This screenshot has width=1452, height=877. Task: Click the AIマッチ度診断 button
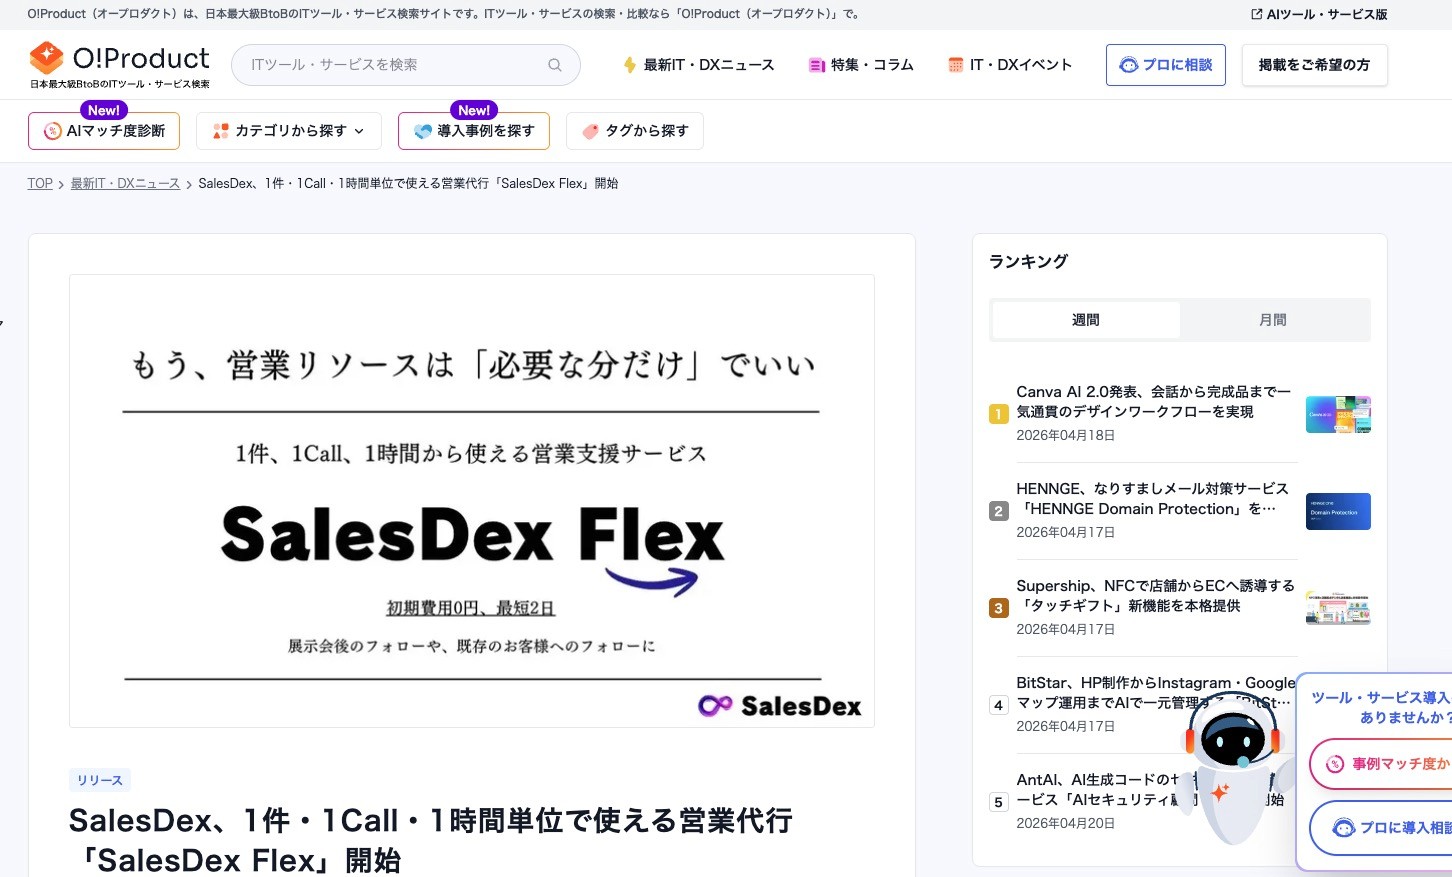tap(104, 131)
